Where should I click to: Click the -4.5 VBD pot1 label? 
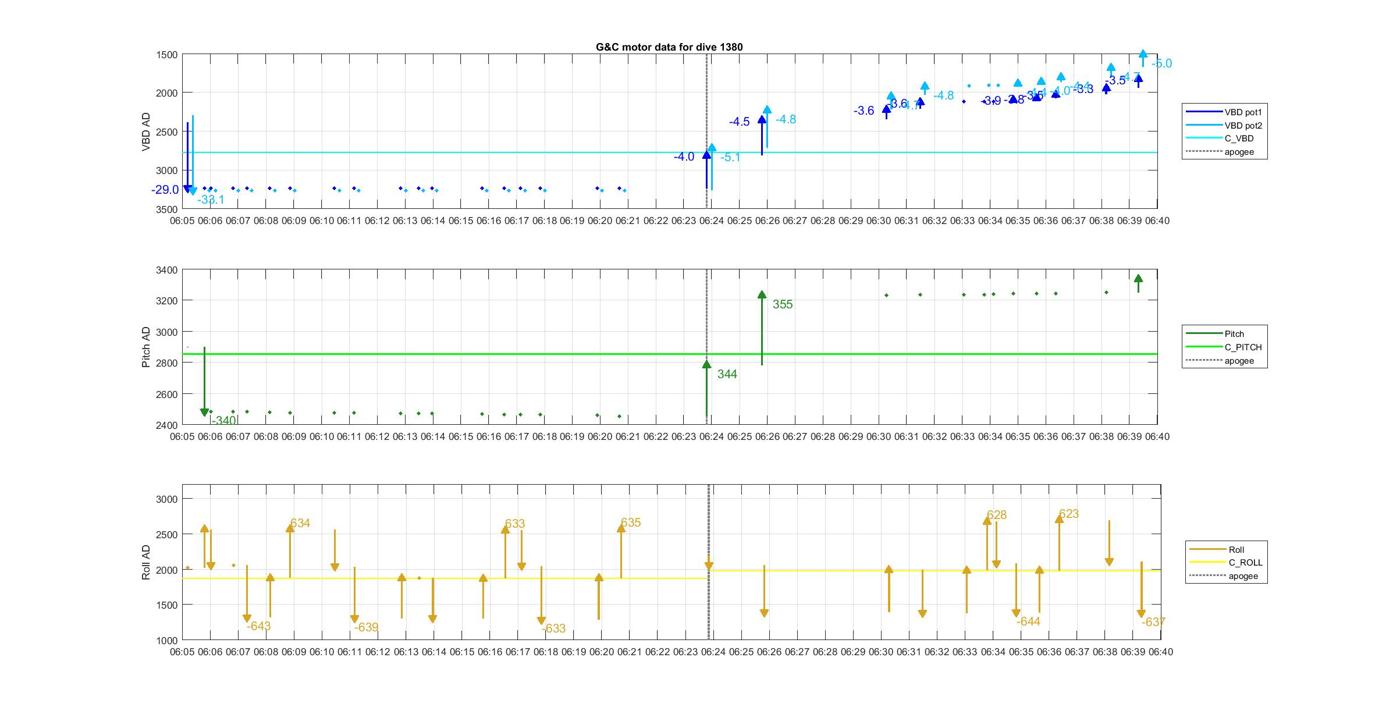(x=739, y=122)
